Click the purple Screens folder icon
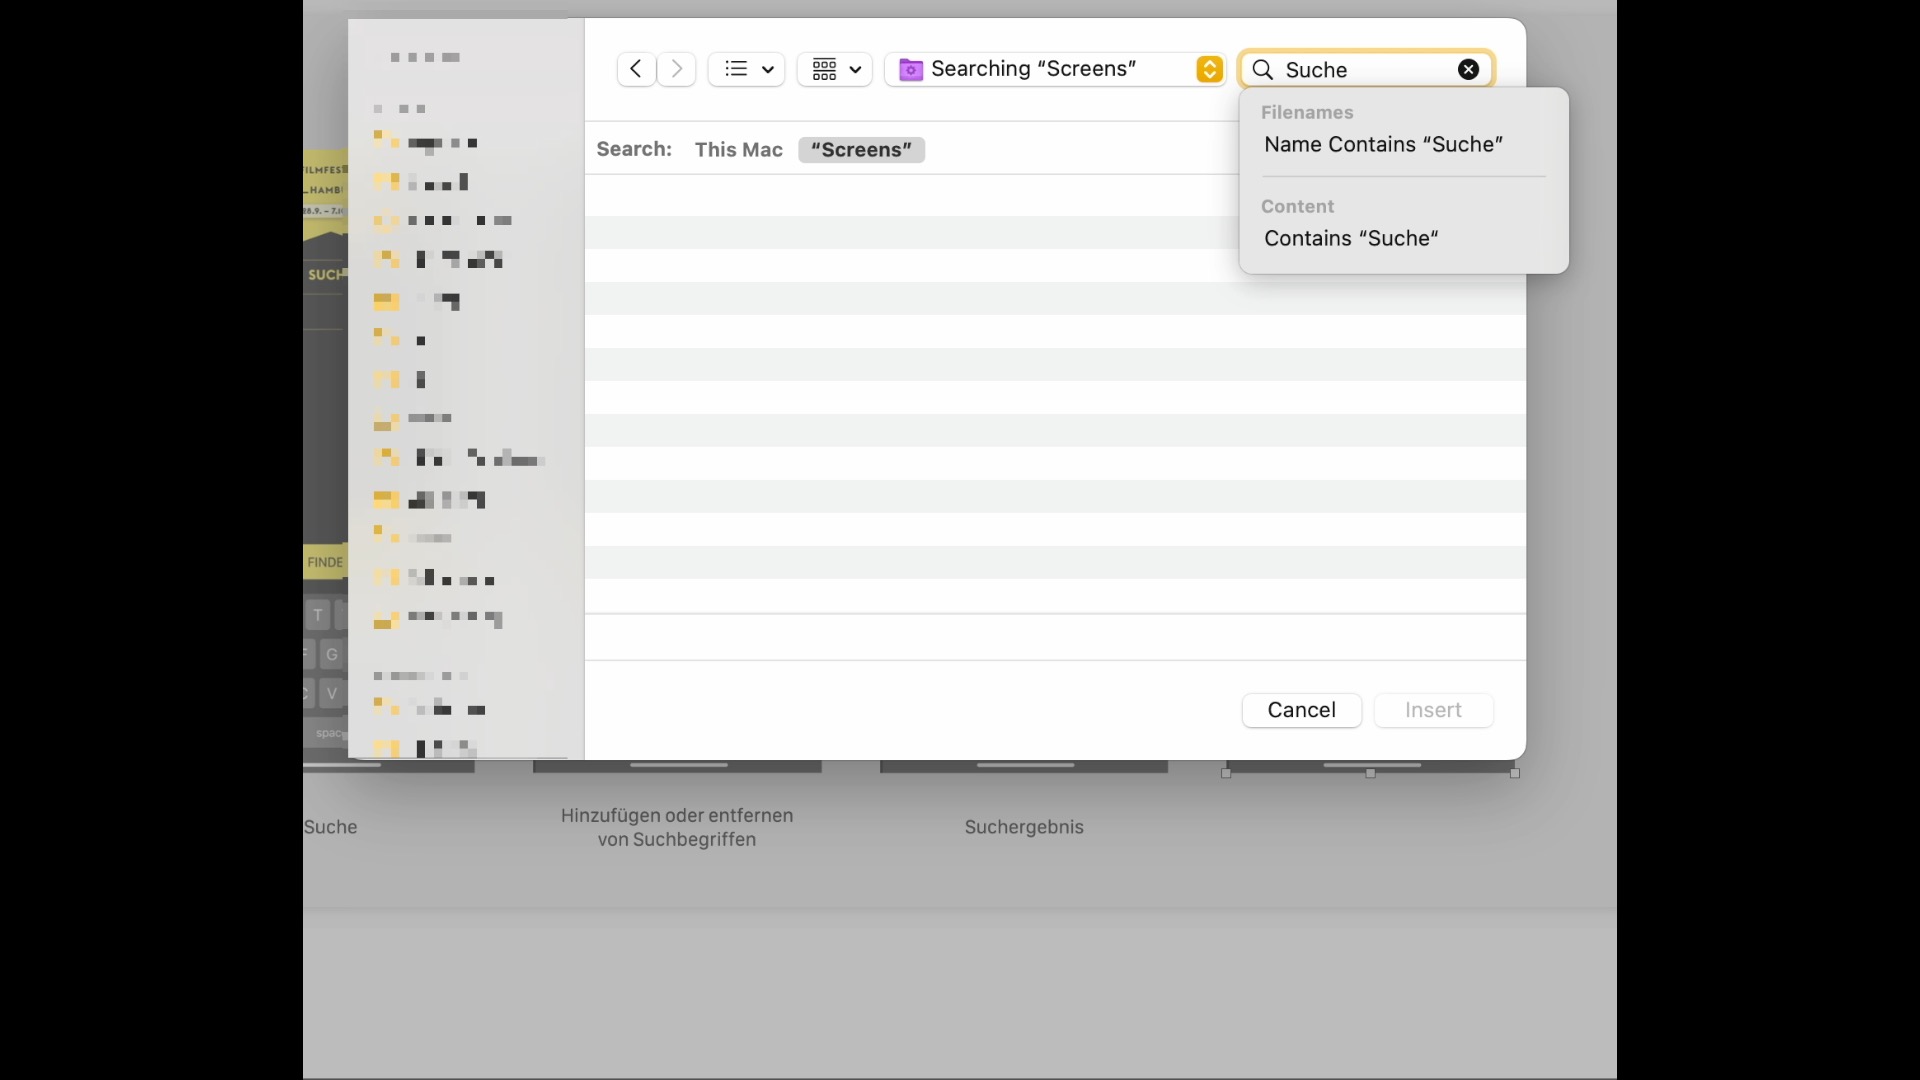The image size is (1920, 1080). pyautogui.click(x=911, y=69)
